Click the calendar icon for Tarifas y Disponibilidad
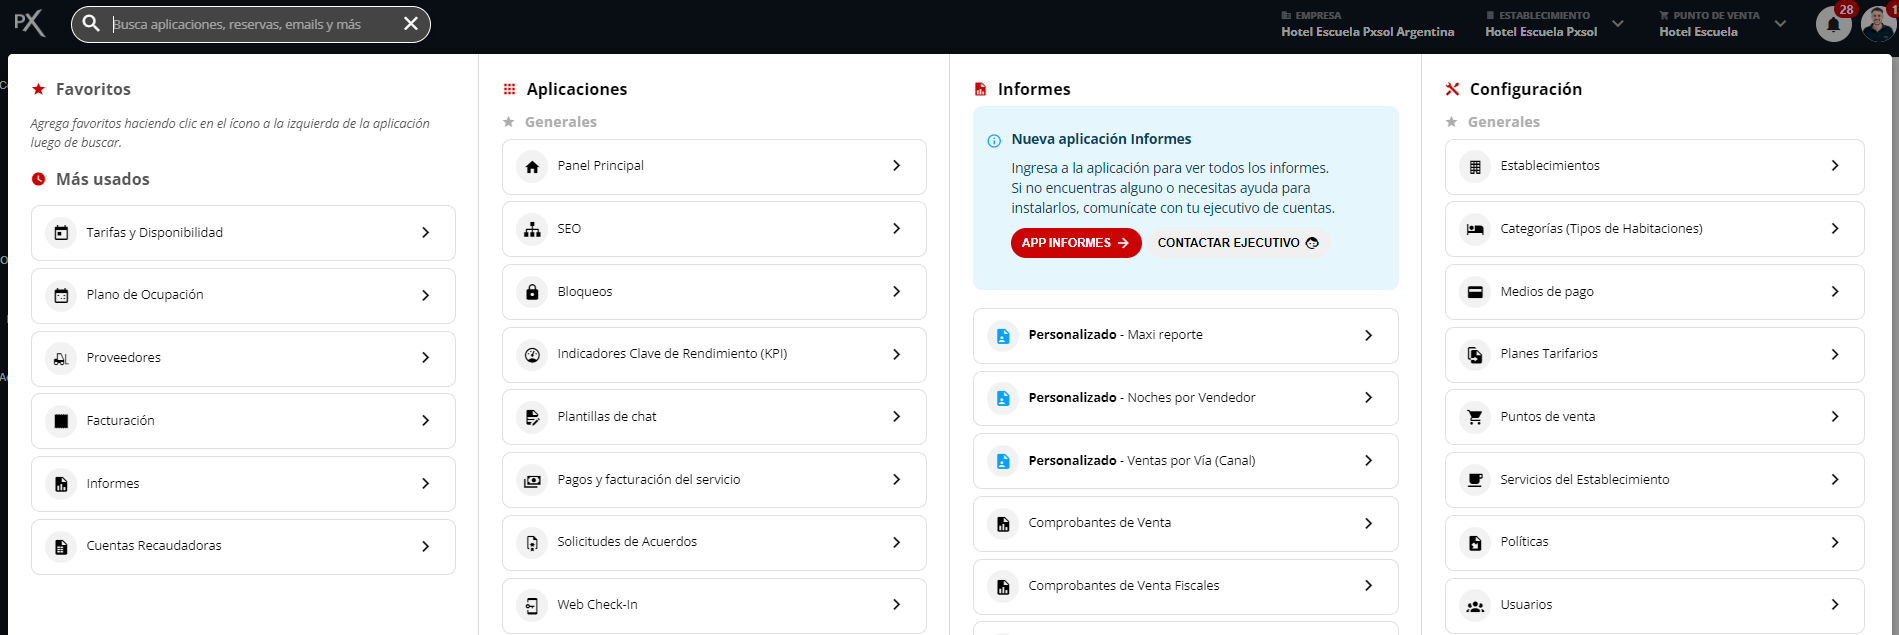This screenshot has width=1899, height=635. [x=61, y=233]
